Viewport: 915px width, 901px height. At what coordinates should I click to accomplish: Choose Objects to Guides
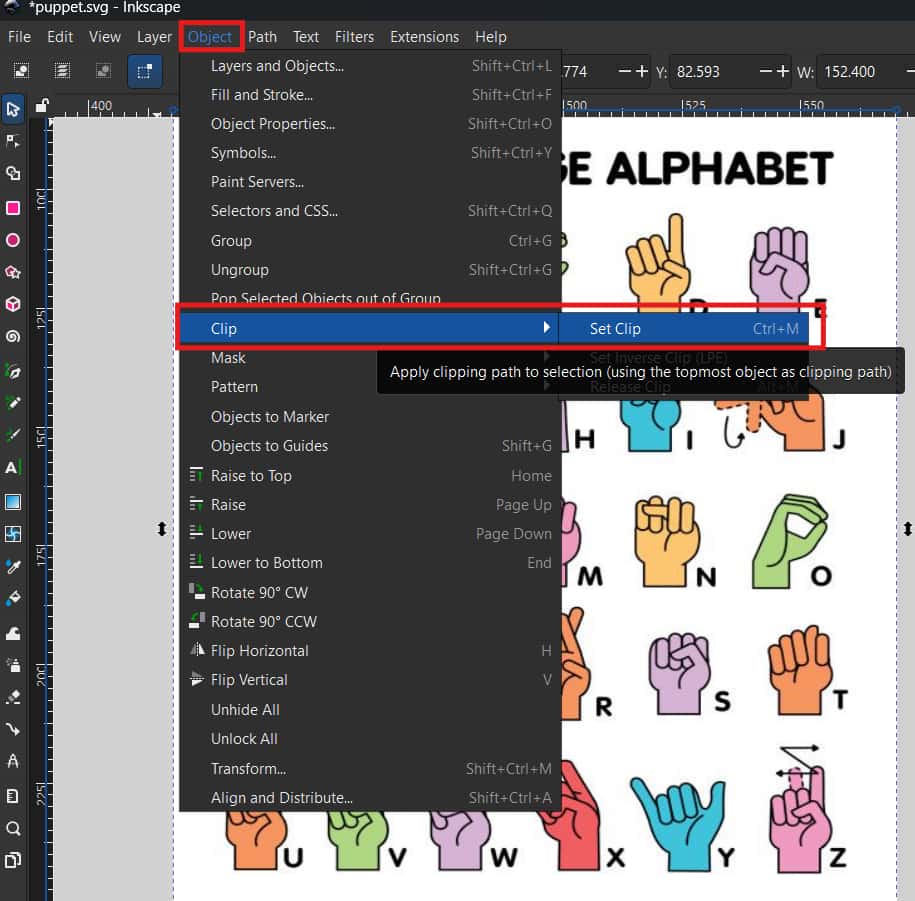point(370,446)
